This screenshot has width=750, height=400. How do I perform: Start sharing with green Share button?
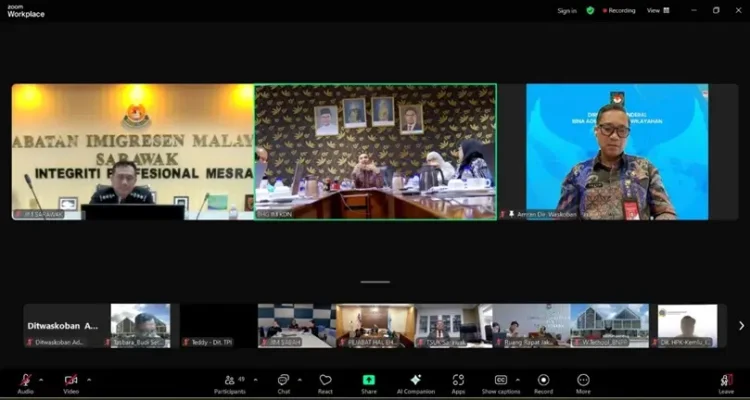368,381
